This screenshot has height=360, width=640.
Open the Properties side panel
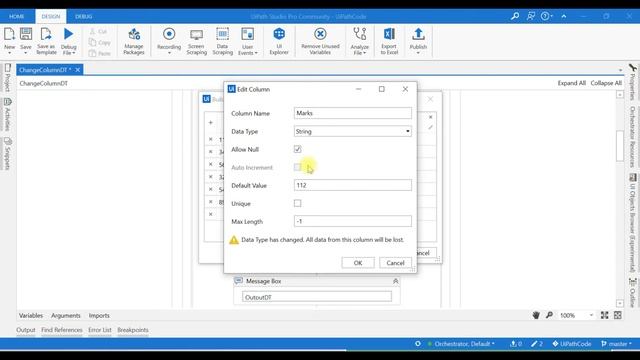[x=632, y=82]
